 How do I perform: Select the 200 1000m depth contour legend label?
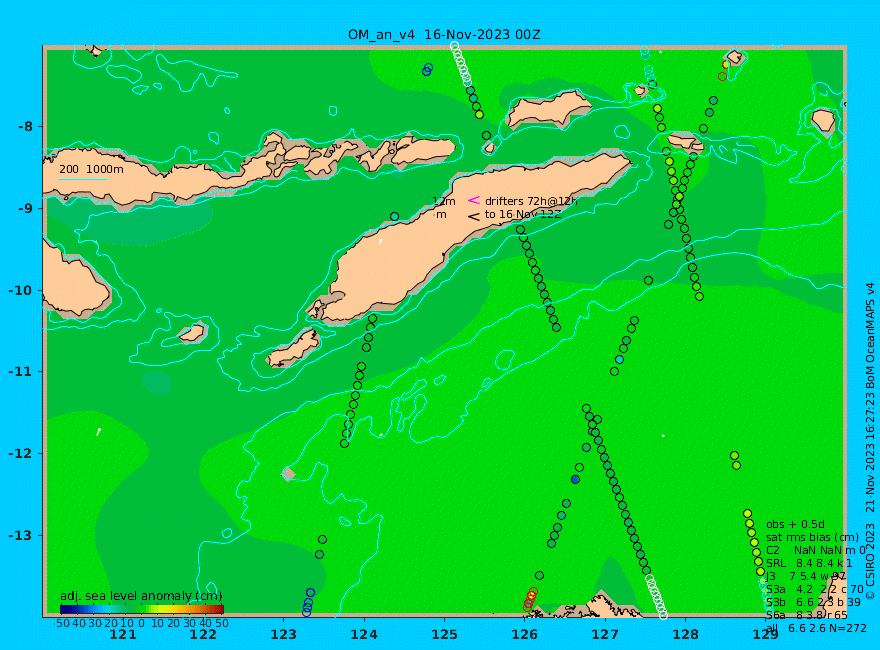(x=91, y=169)
